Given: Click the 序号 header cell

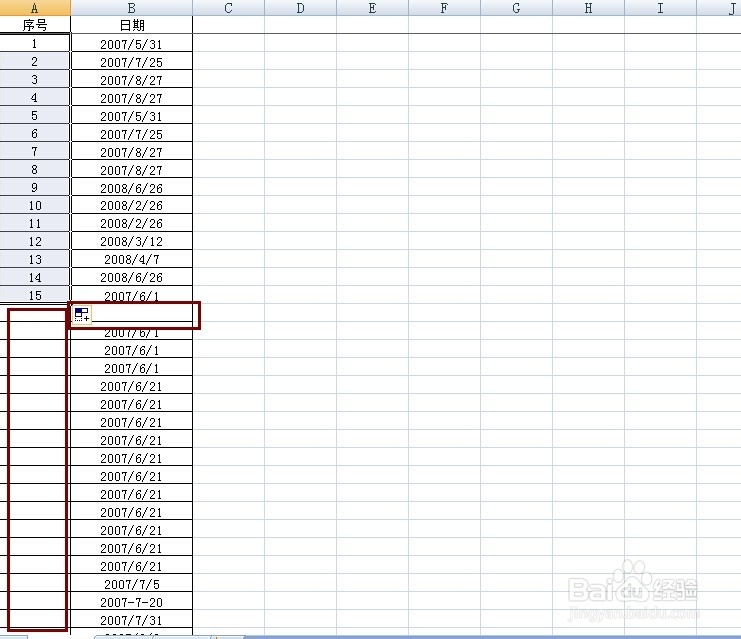Looking at the screenshot, I should pyautogui.click(x=35, y=25).
